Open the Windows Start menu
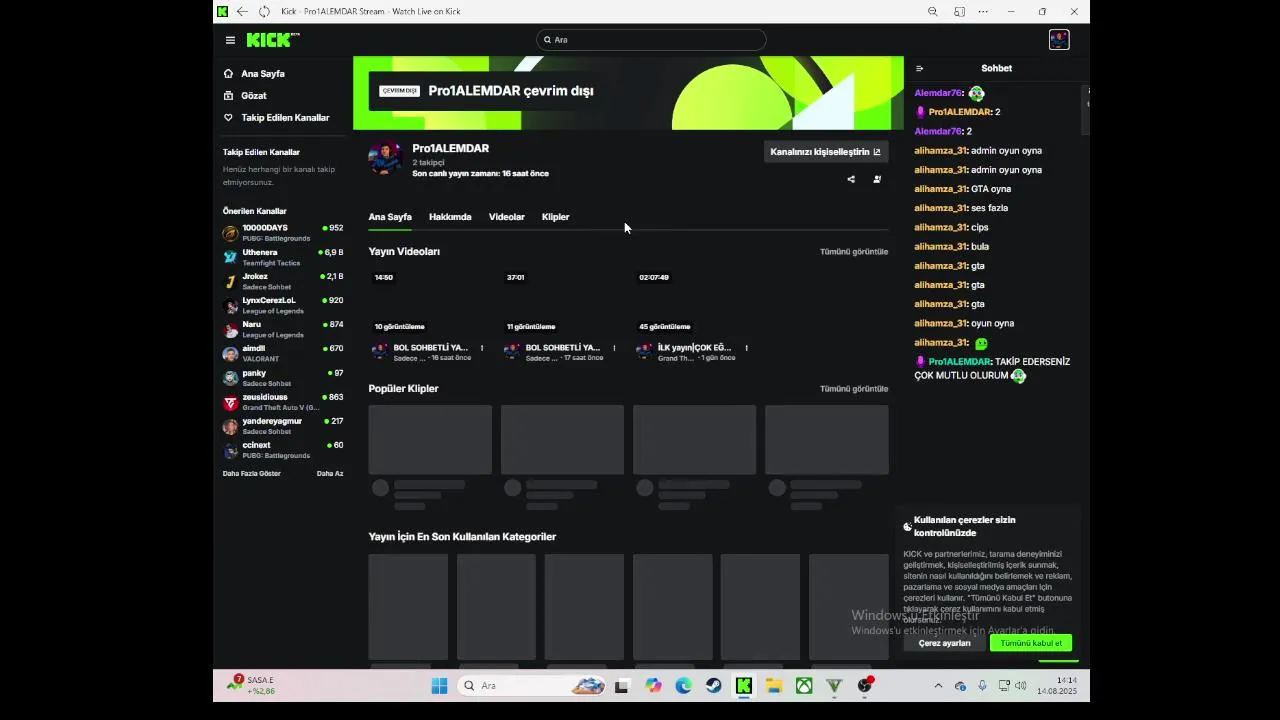 pos(439,686)
